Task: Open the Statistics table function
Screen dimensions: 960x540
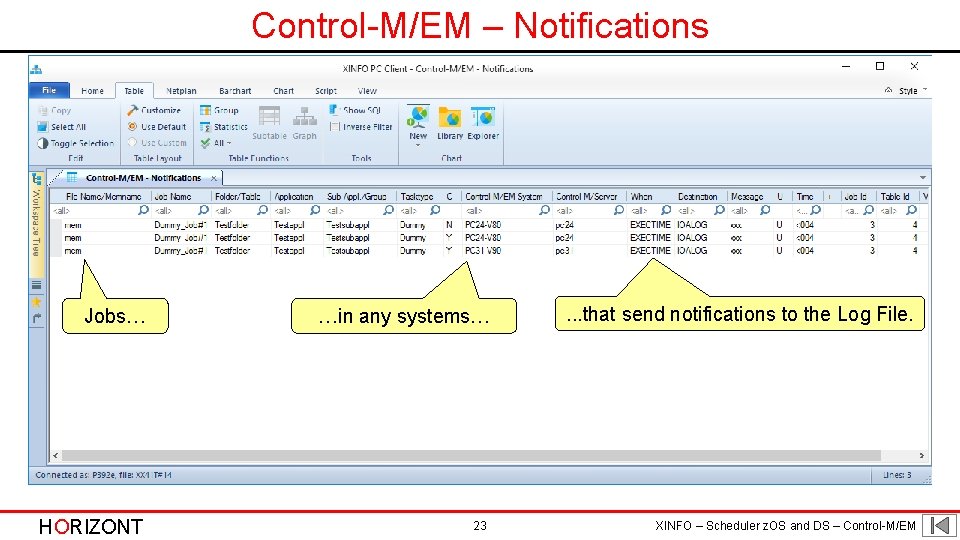Action: (x=223, y=127)
